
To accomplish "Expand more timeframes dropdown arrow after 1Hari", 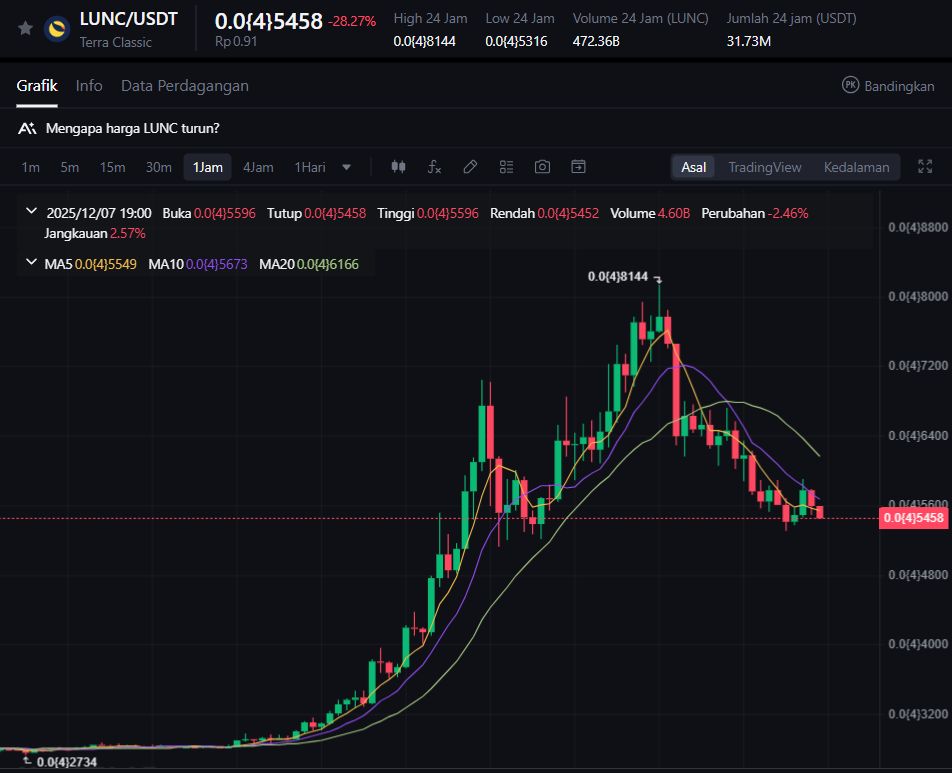I will pos(347,167).
